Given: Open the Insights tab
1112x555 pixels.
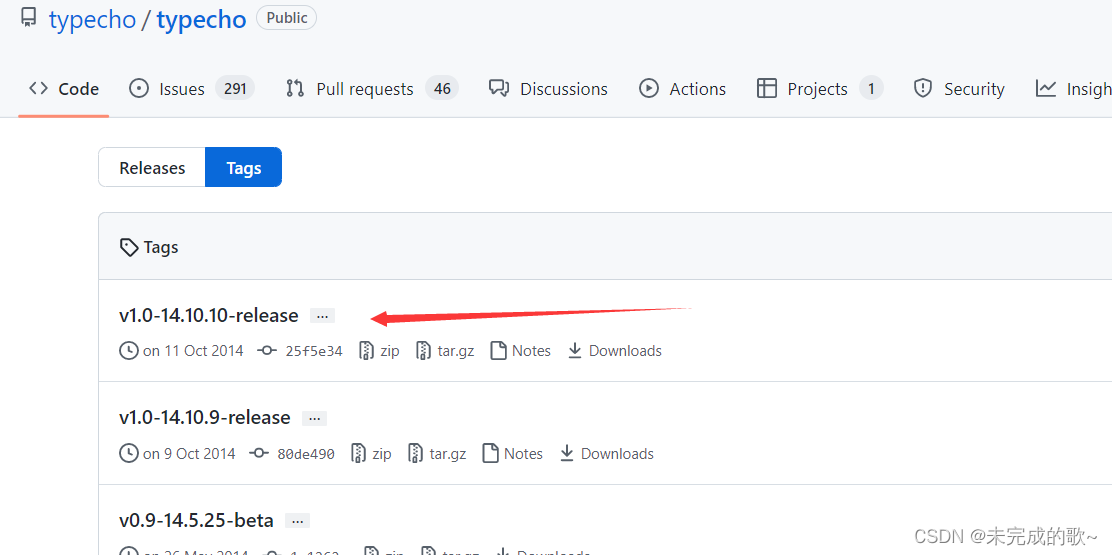Looking at the screenshot, I should (x=1074, y=89).
